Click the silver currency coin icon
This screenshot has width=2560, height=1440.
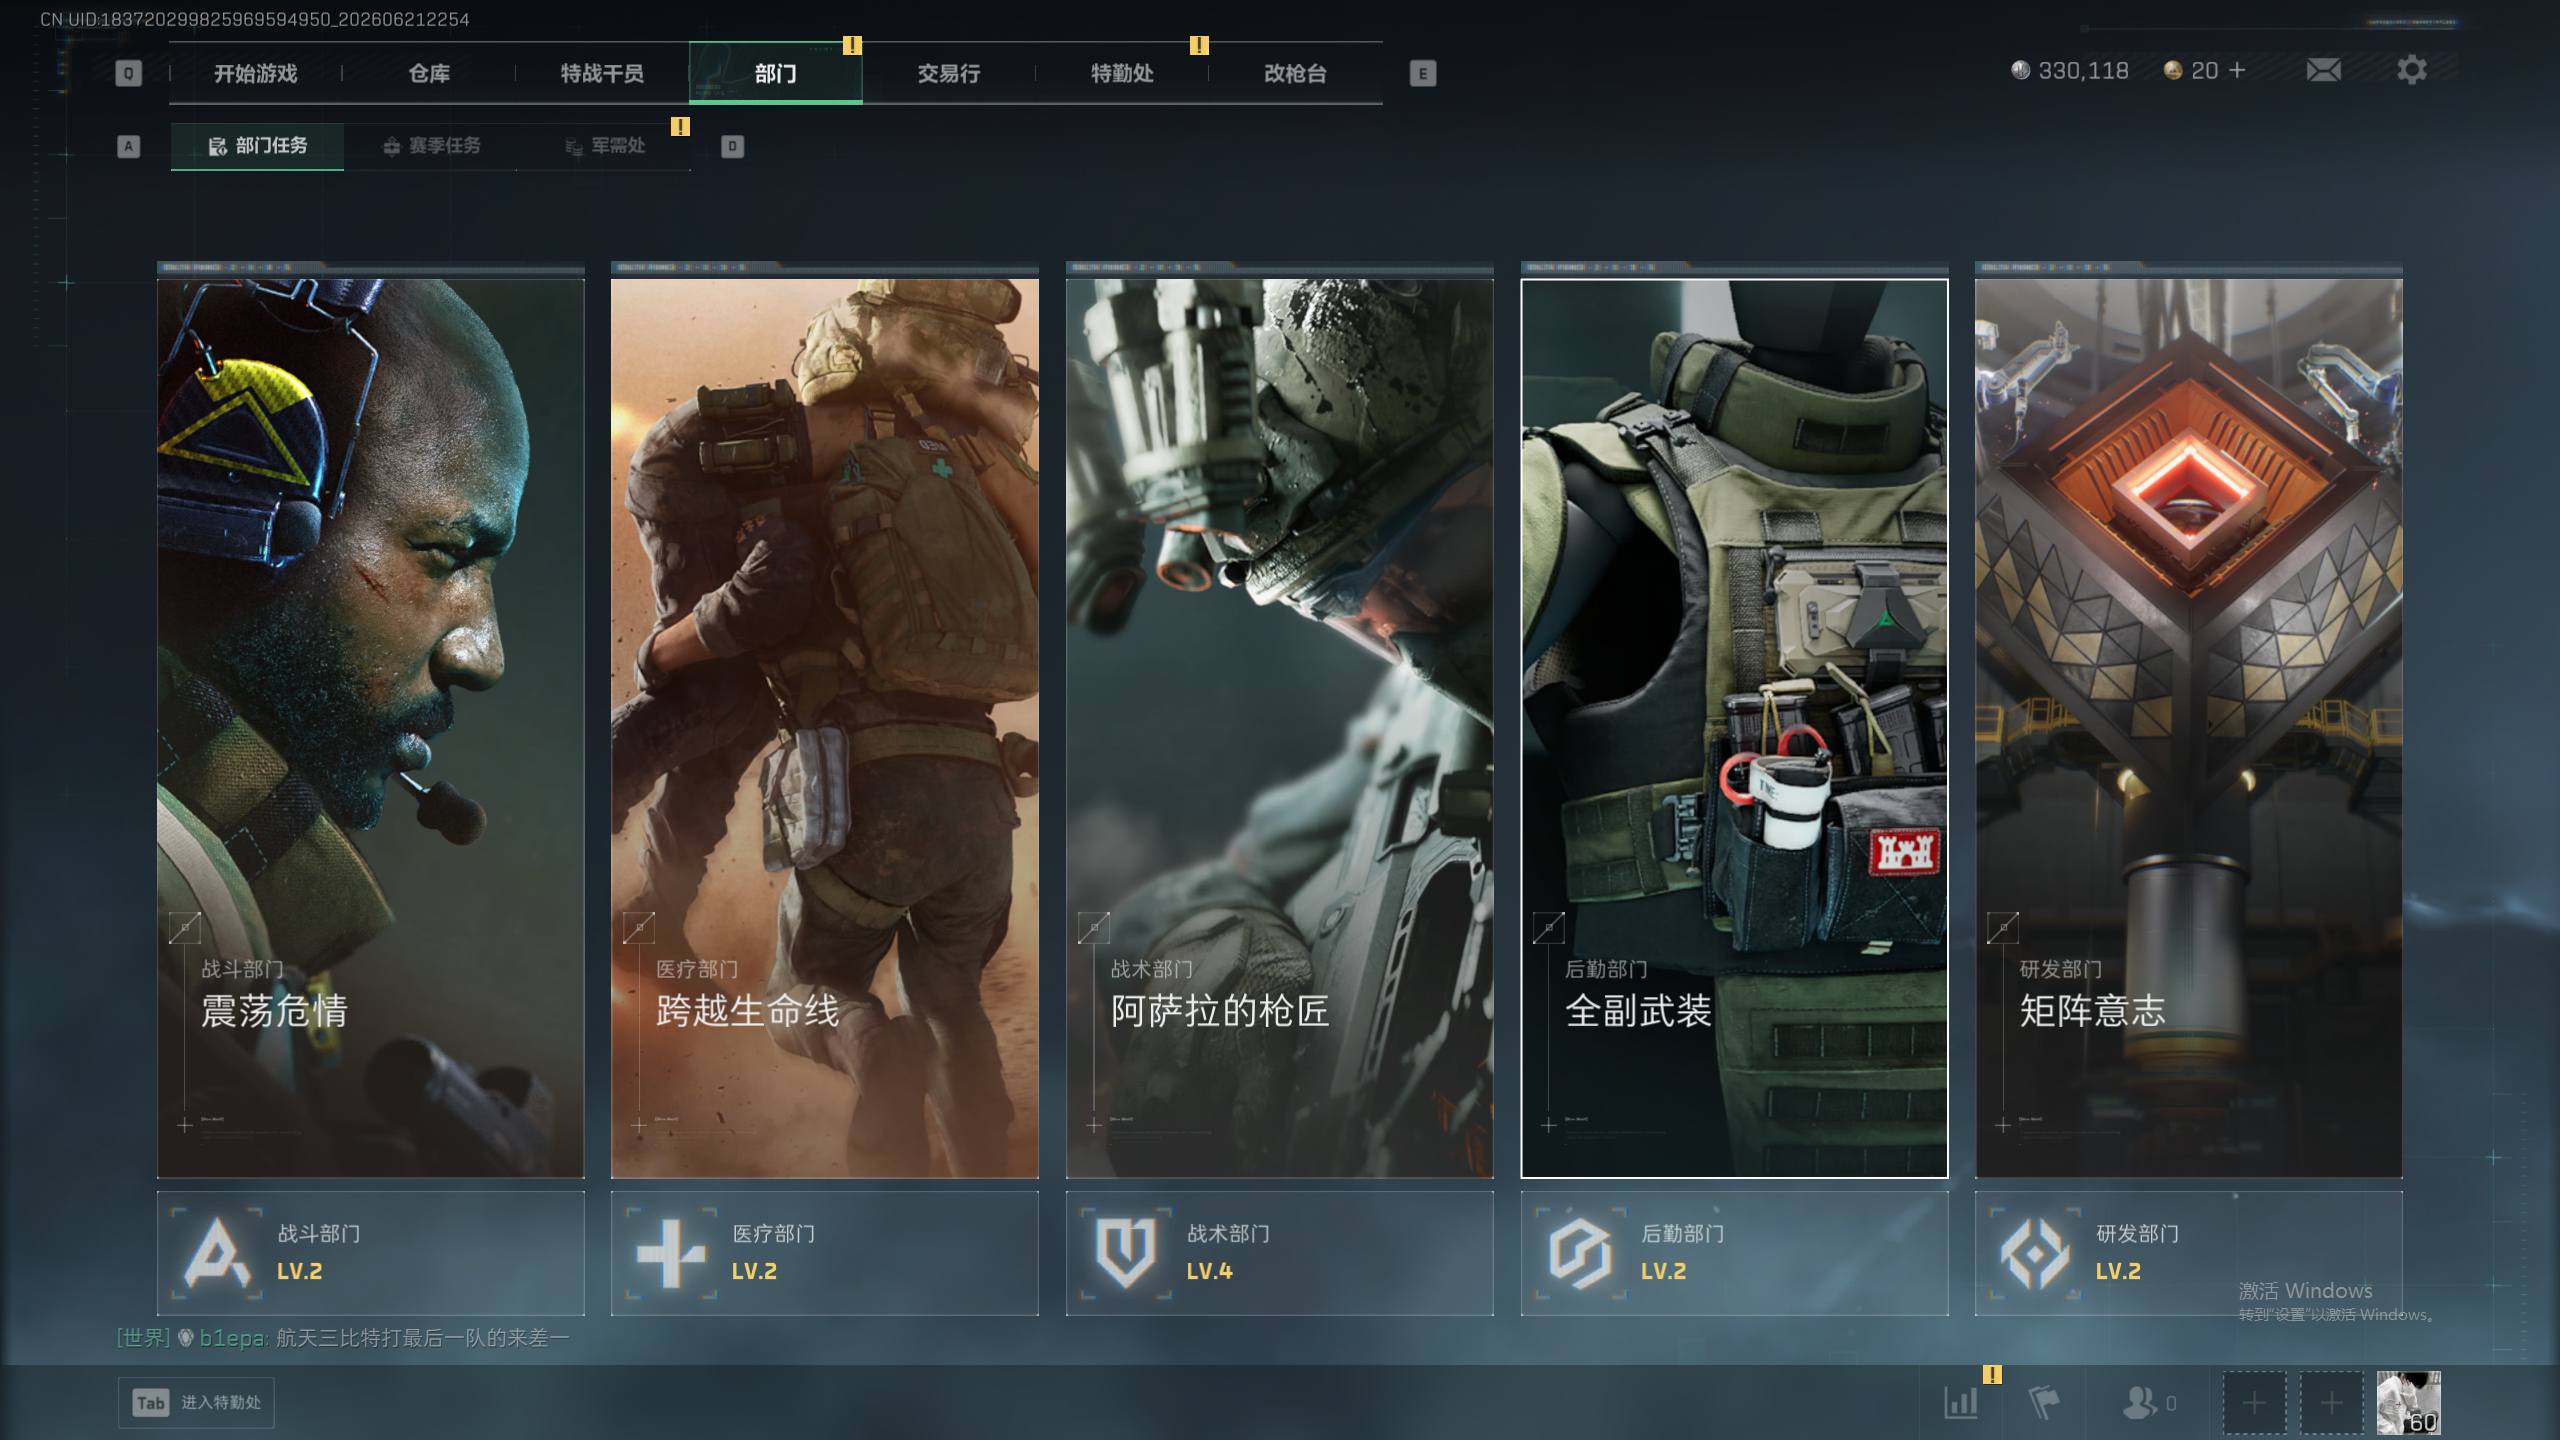tap(2020, 70)
